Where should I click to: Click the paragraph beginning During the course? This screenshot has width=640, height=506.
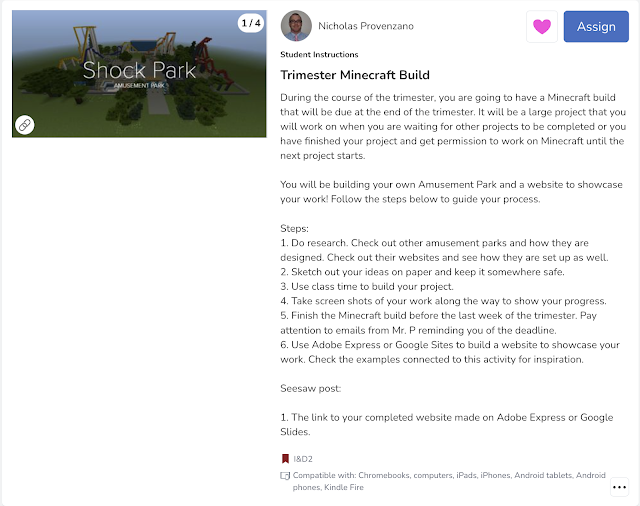(x=453, y=126)
